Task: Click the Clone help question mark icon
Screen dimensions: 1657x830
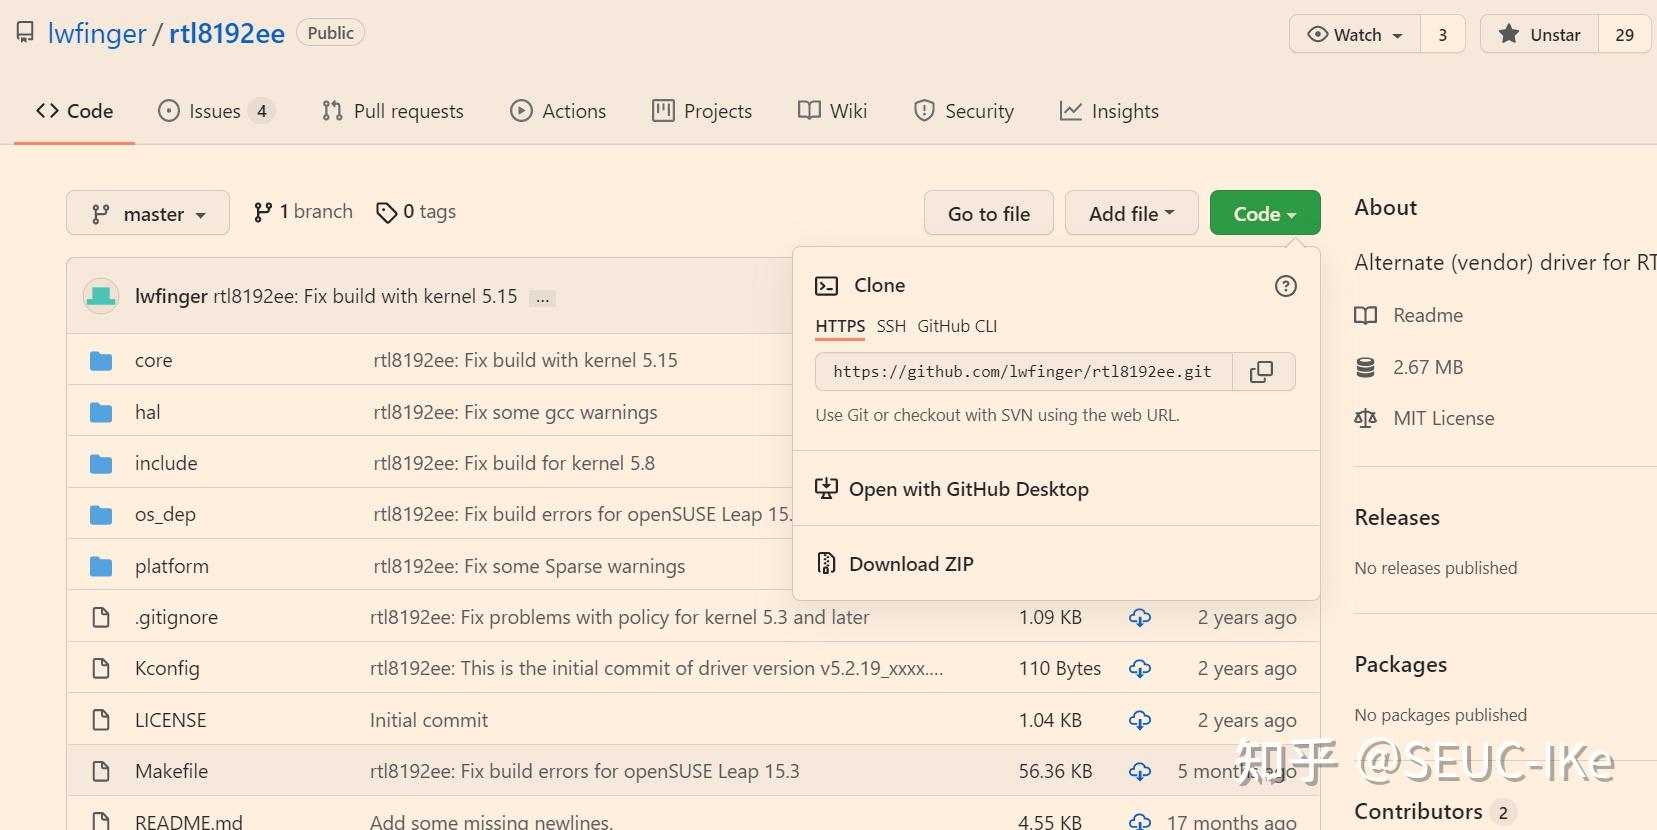Action: (x=1286, y=286)
